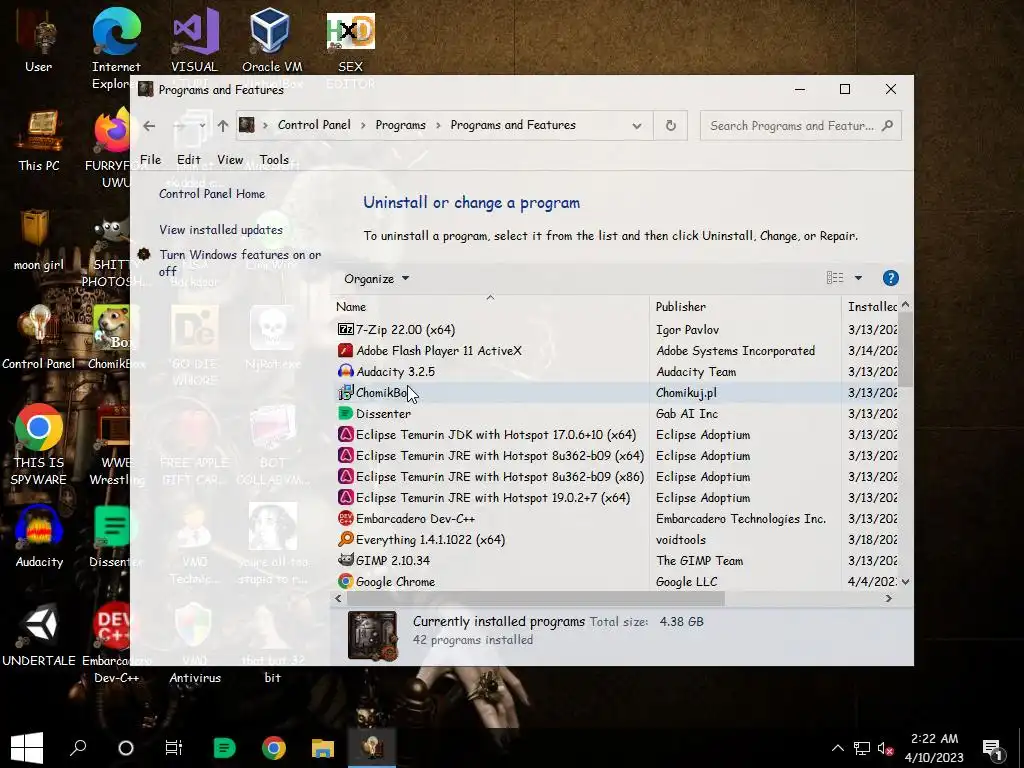Viewport: 1024px width, 768px height.
Task: Open the Control Panel desktop icon
Action: (x=39, y=338)
